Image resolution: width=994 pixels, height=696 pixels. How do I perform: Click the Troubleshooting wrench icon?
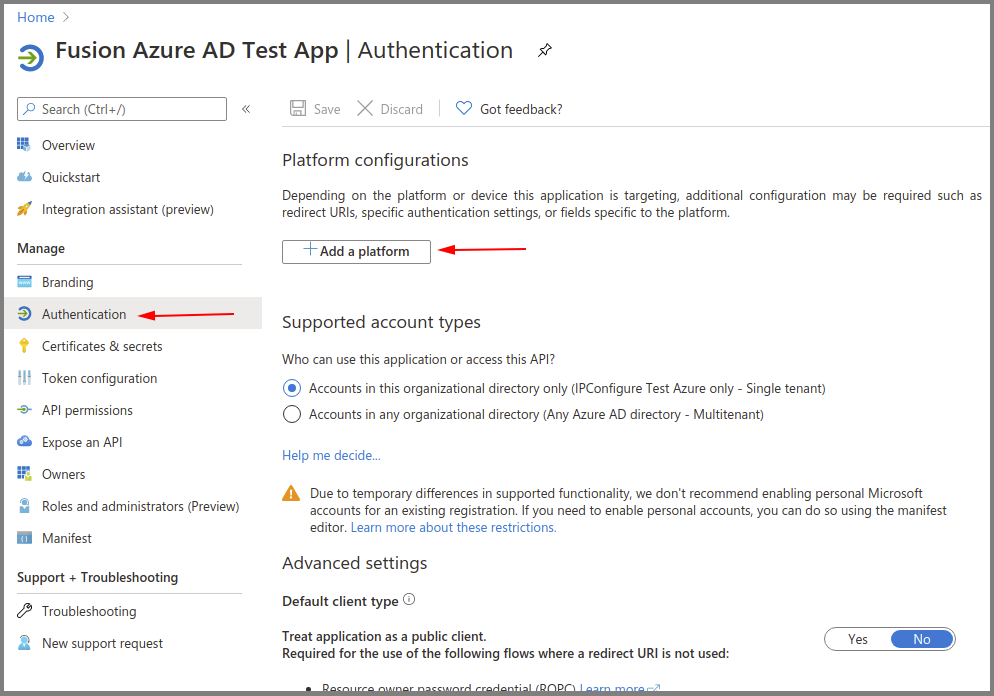coord(24,610)
